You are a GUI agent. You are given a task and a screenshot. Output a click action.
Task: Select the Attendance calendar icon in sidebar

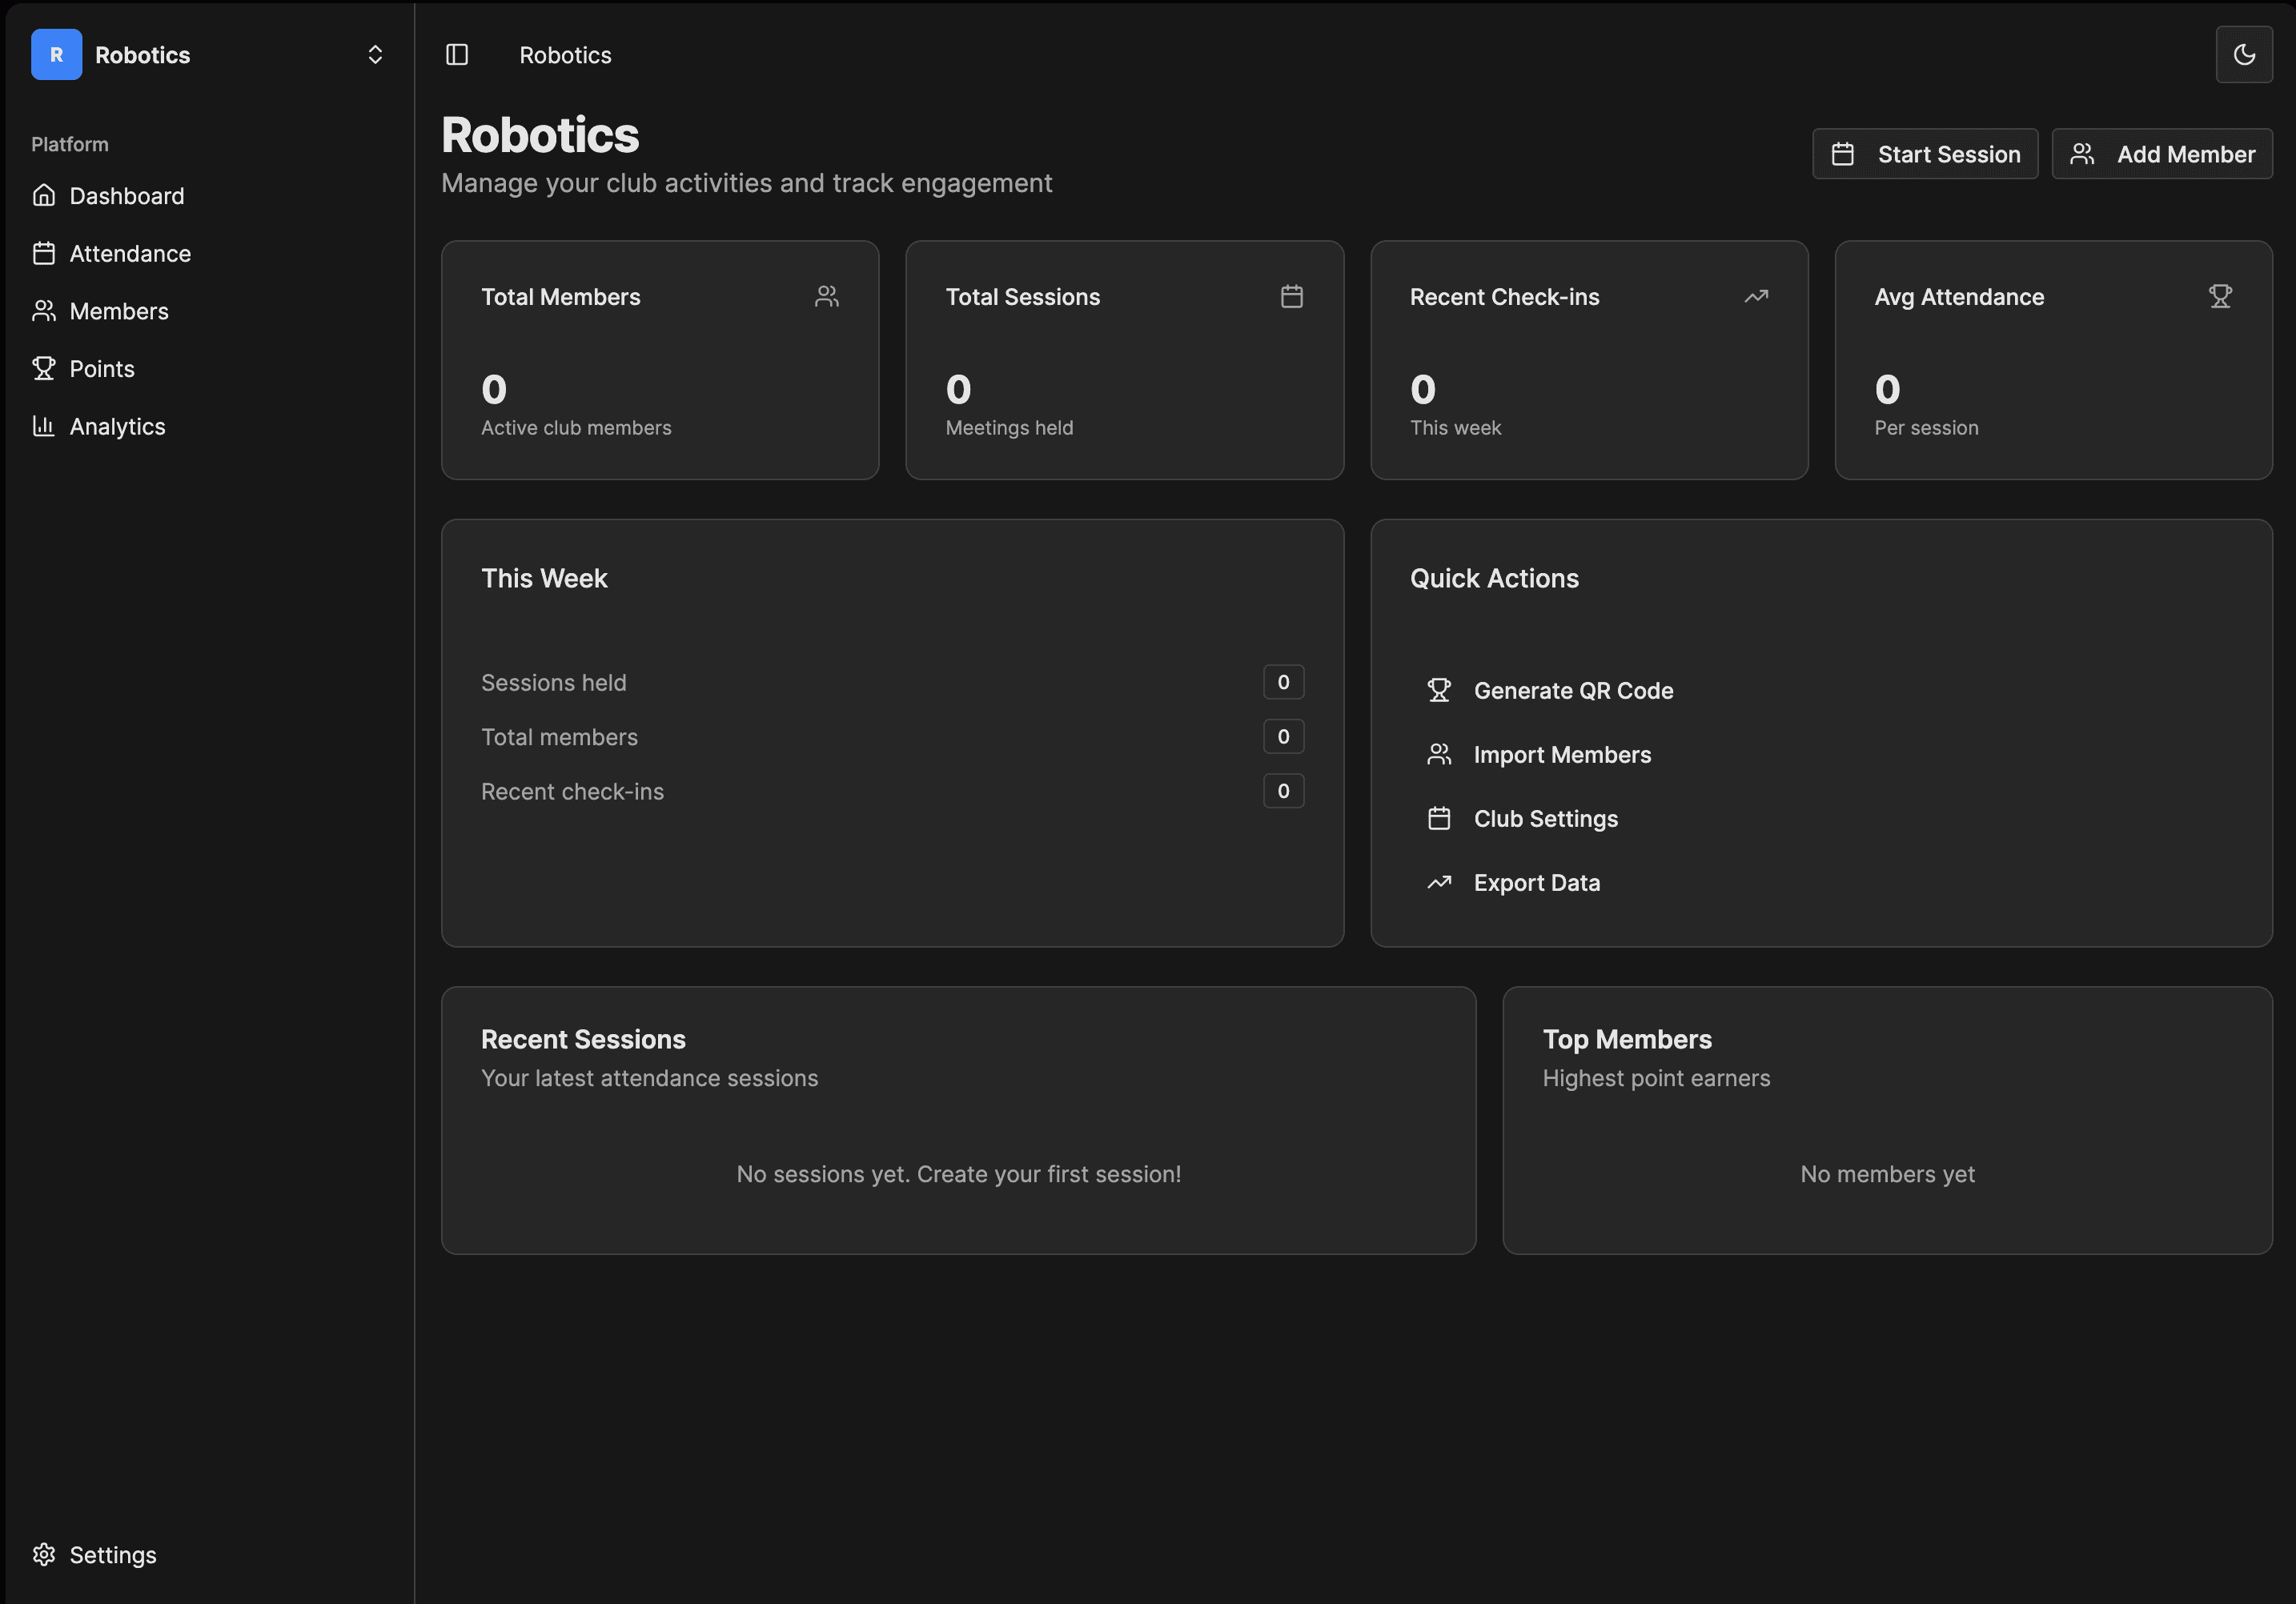click(x=45, y=253)
